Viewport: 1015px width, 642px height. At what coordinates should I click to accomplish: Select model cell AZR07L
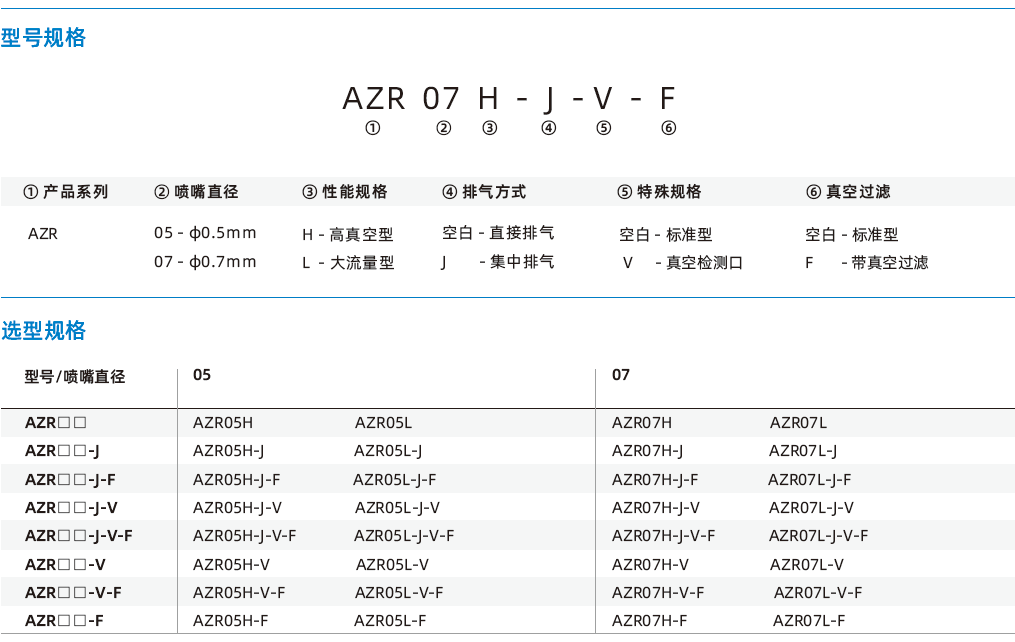coord(798,423)
